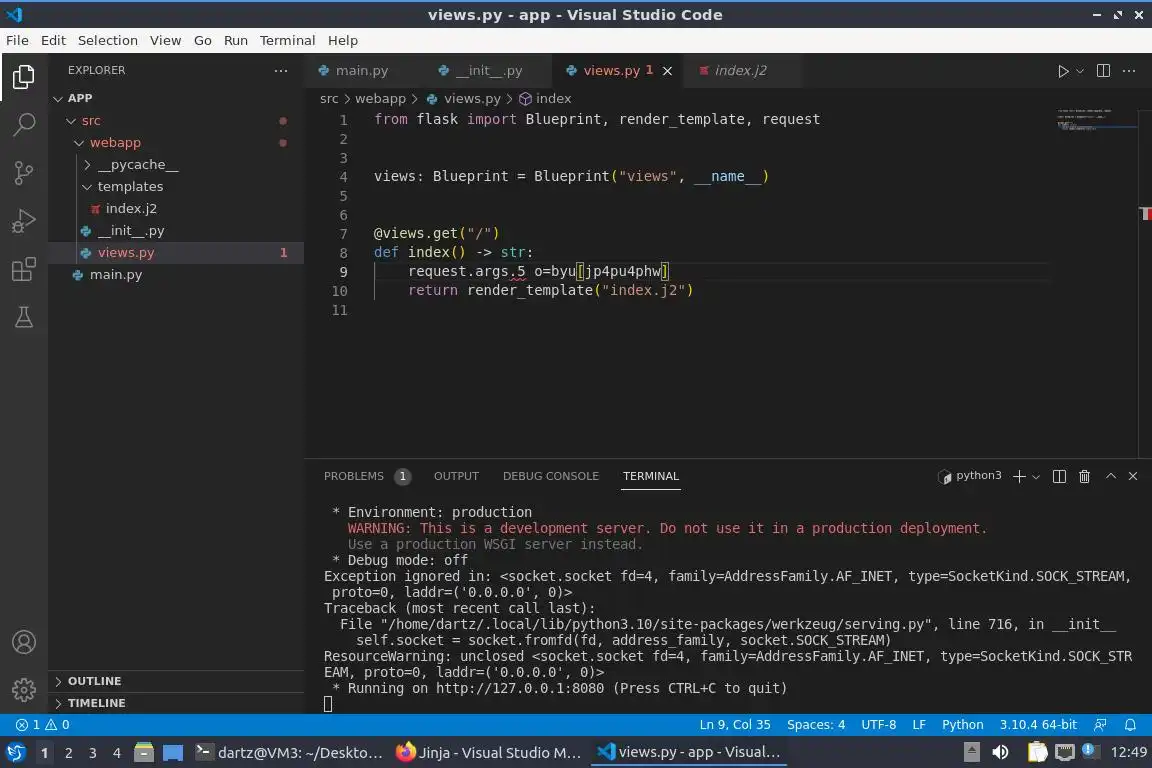The width and height of the screenshot is (1152, 768).
Task: Expand the OUTLINE section
Action: pyautogui.click(x=176, y=681)
